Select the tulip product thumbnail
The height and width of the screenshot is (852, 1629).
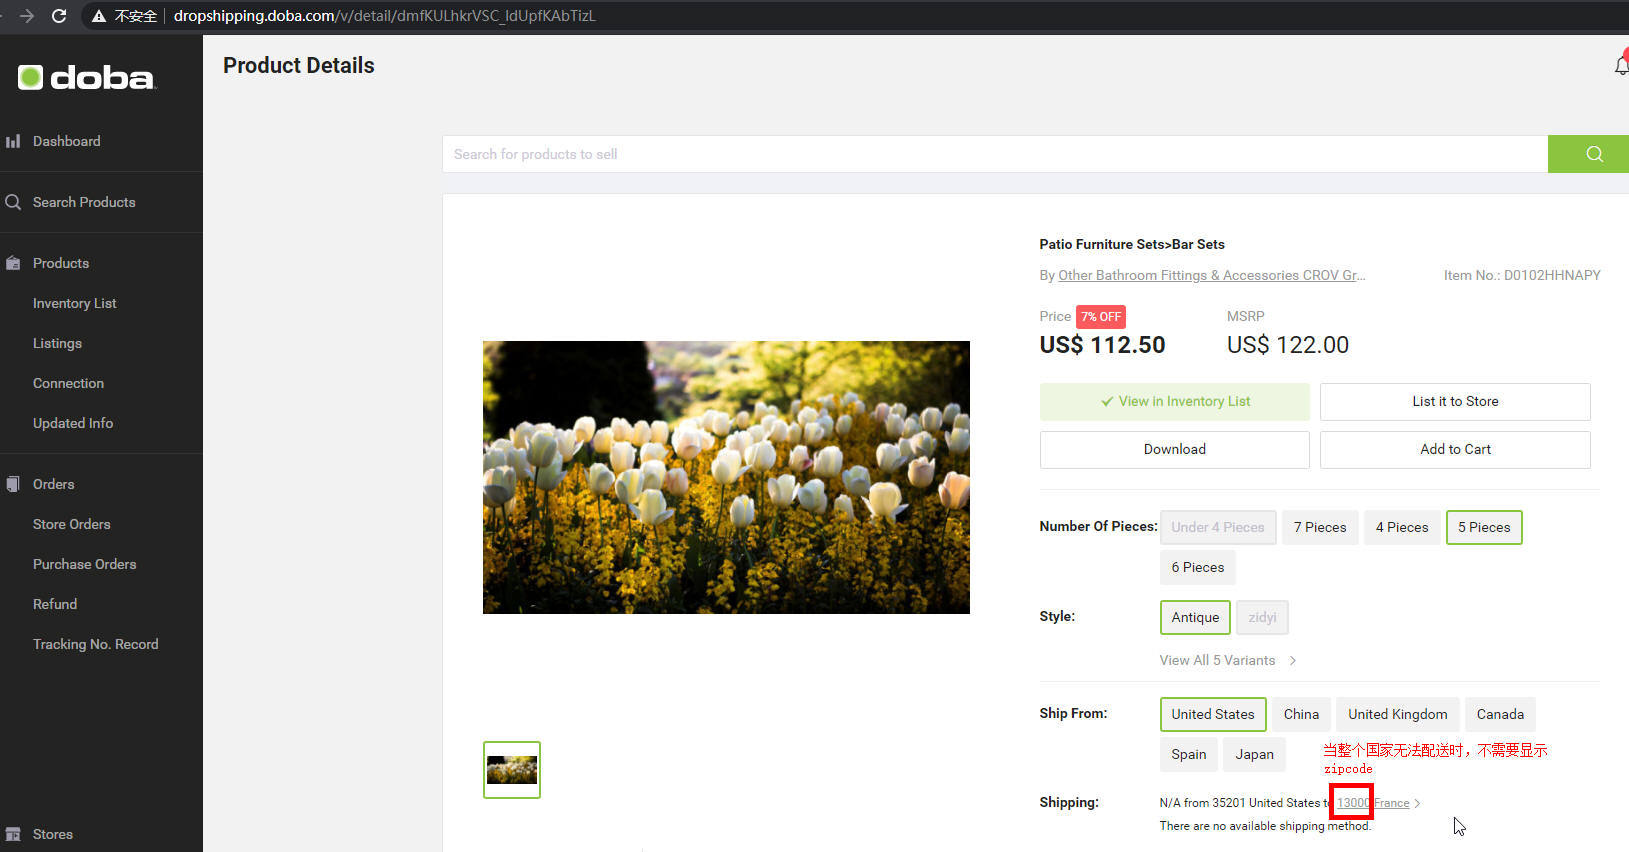(x=512, y=770)
